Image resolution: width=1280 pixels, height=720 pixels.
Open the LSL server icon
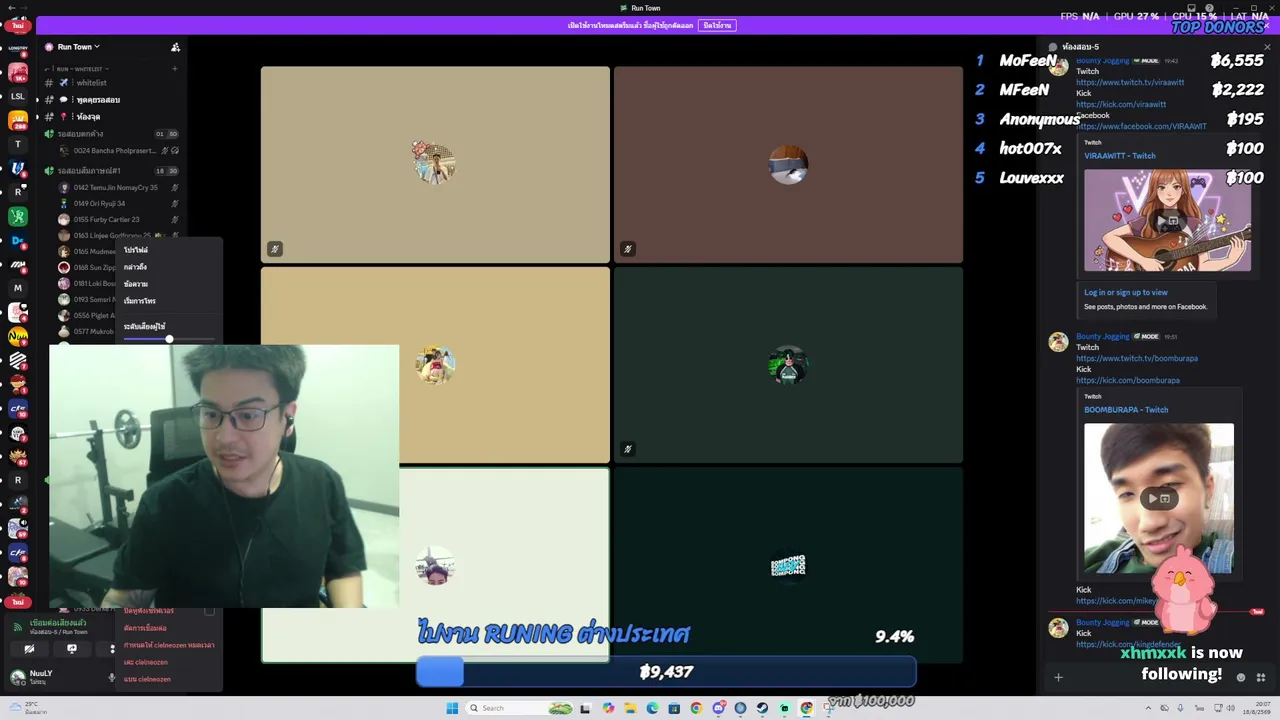tap(18, 96)
